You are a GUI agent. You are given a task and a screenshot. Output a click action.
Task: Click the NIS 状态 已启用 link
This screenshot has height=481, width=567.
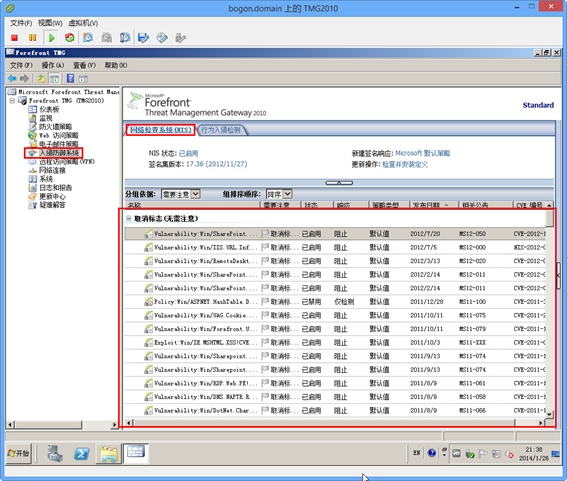[188, 153]
